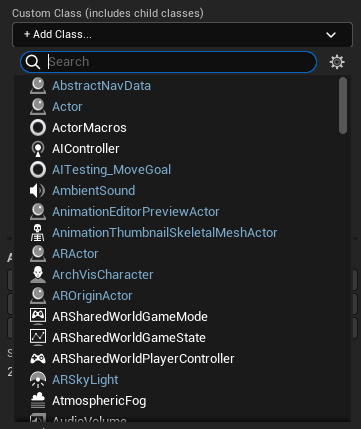Select ARActor from the list
Screen dimensions: 361x429
click(x=75, y=254)
